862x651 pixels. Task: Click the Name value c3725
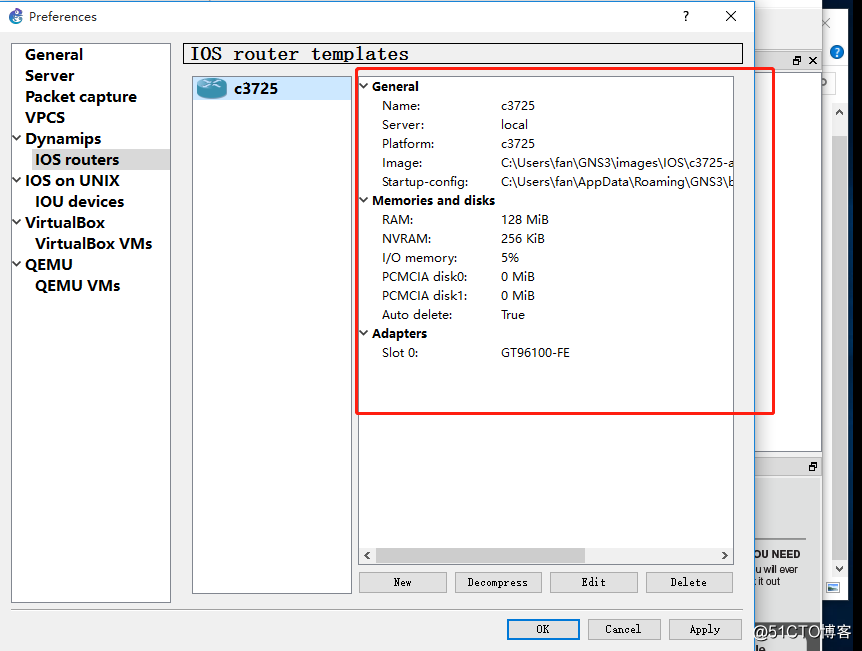click(518, 106)
